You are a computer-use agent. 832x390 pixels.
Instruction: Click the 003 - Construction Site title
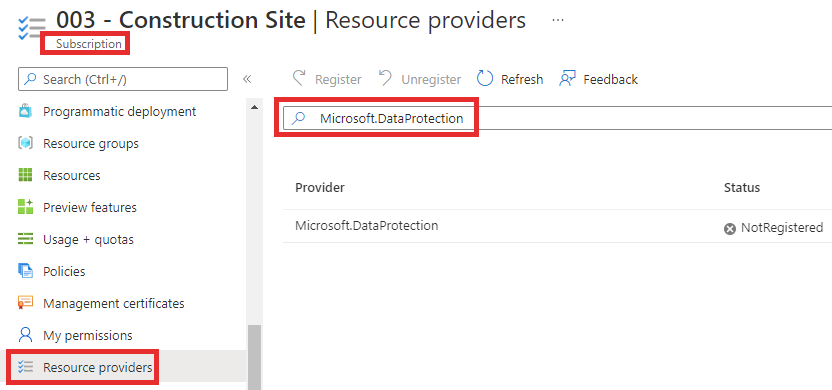click(181, 20)
